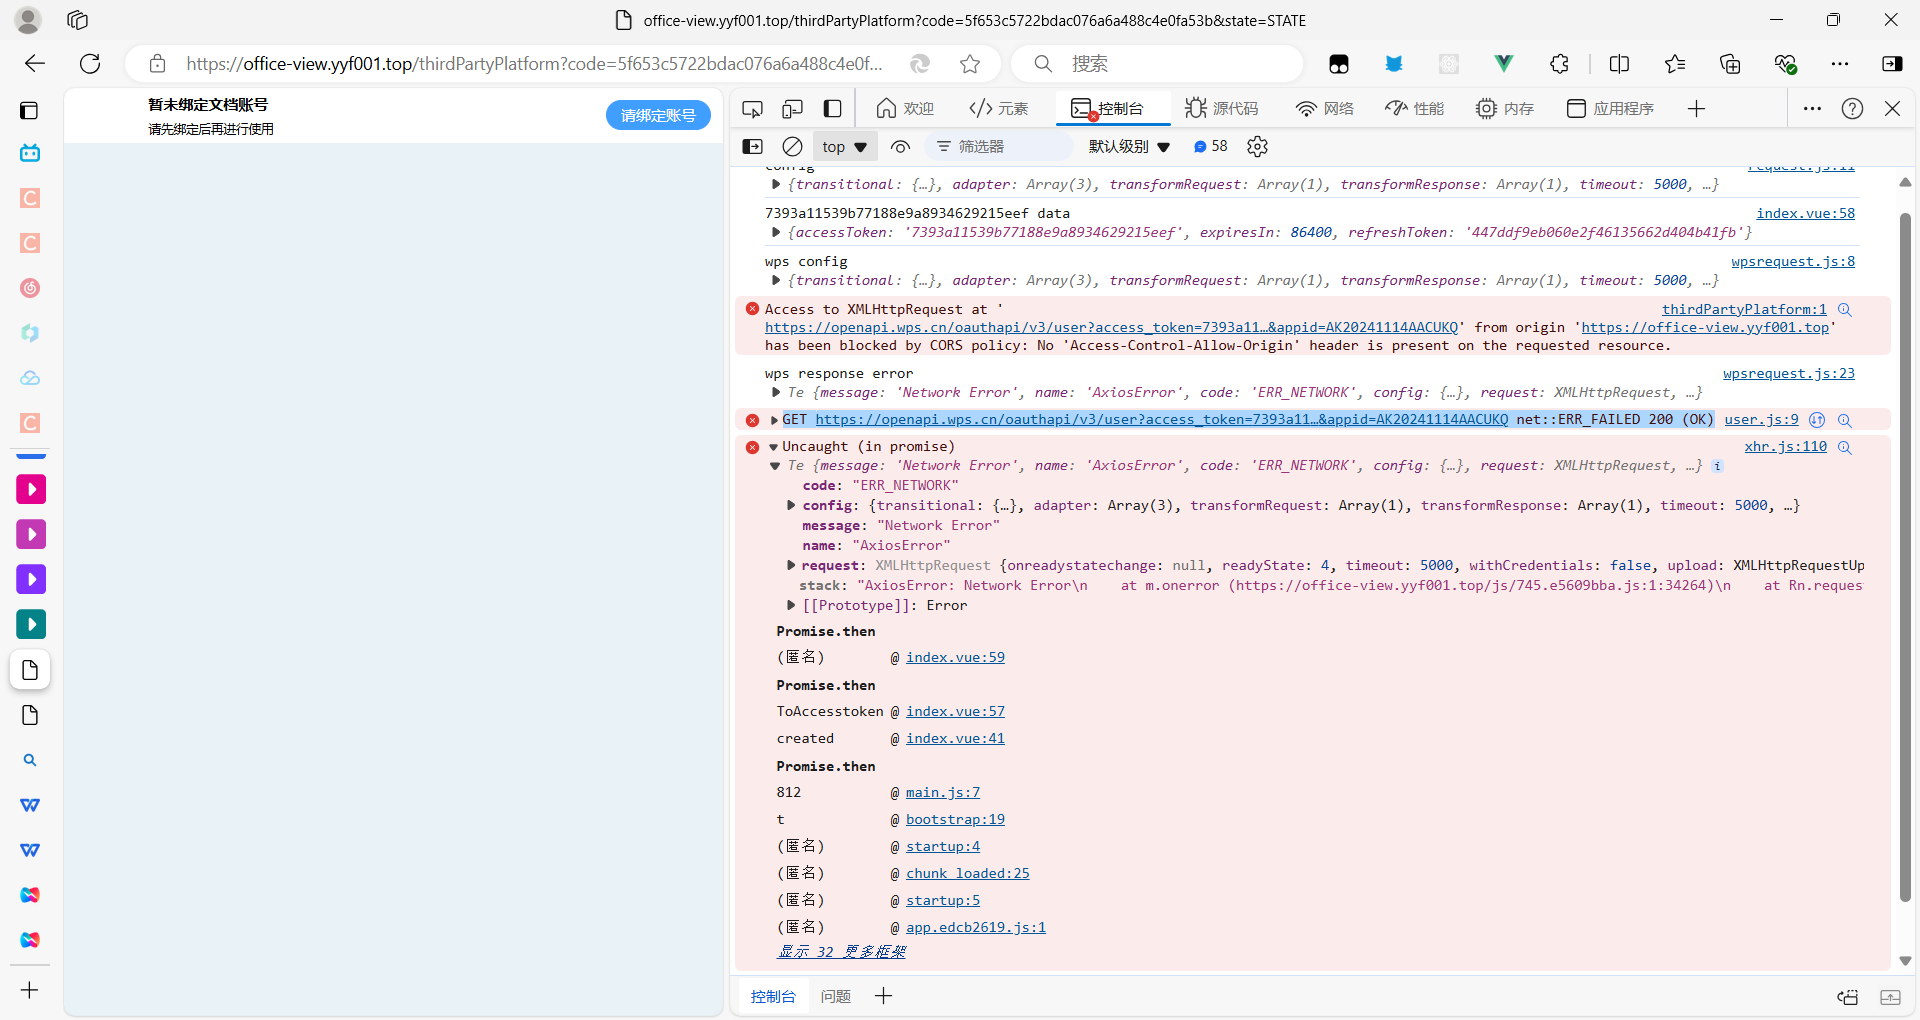Close the DevTools panel
This screenshot has height=1020, width=1920.
pos(1892,109)
